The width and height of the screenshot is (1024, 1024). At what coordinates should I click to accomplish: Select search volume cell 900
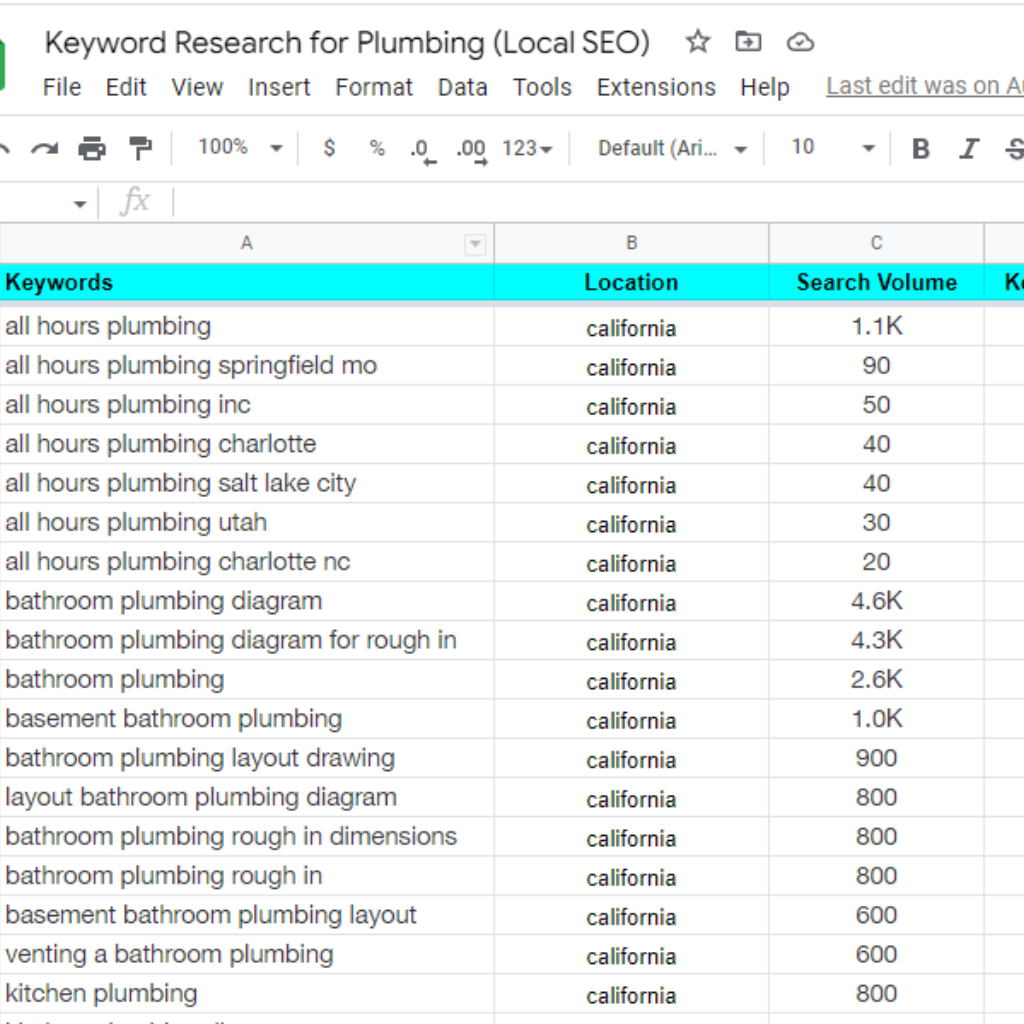click(876, 758)
